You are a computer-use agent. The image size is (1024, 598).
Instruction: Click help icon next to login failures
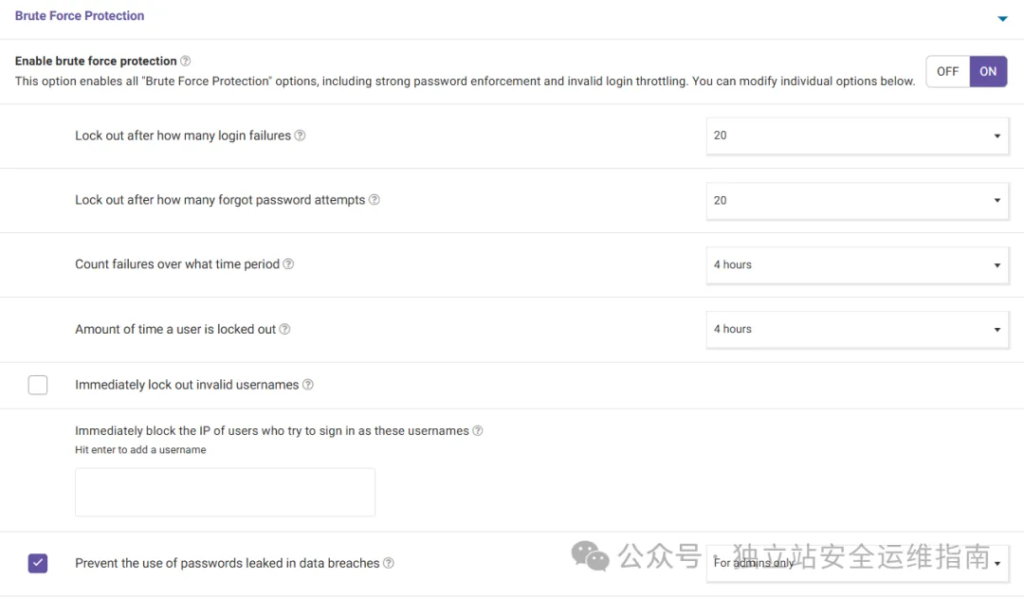pyautogui.click(x=300, y=135)
